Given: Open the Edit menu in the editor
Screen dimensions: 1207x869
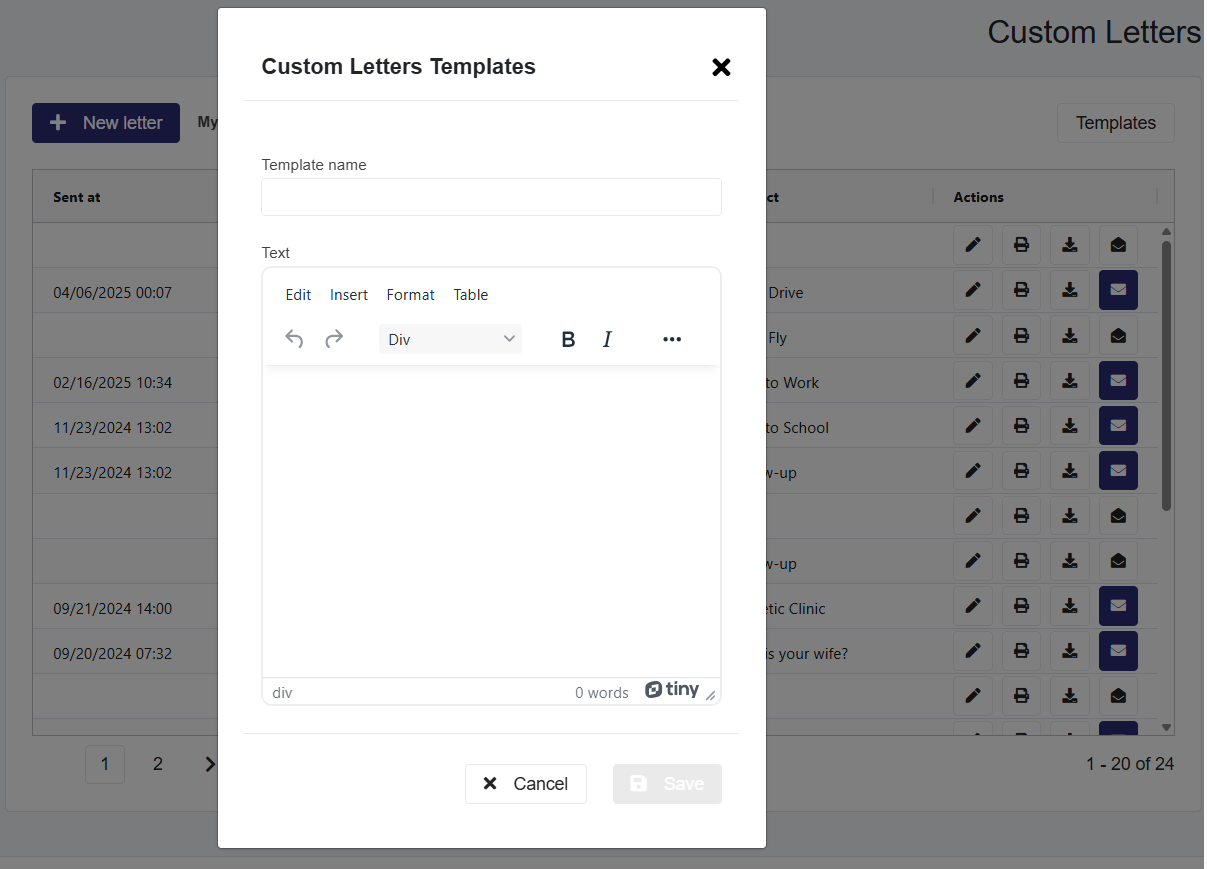Looking at the screenshot, I should pos(298,295).
